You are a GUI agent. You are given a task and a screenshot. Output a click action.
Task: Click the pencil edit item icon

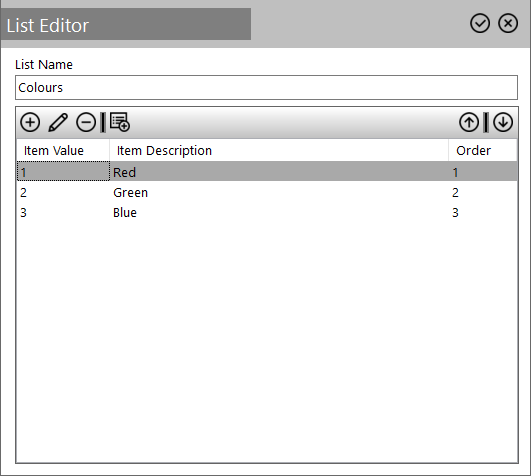pyautogui.click(x=58, y=122)
